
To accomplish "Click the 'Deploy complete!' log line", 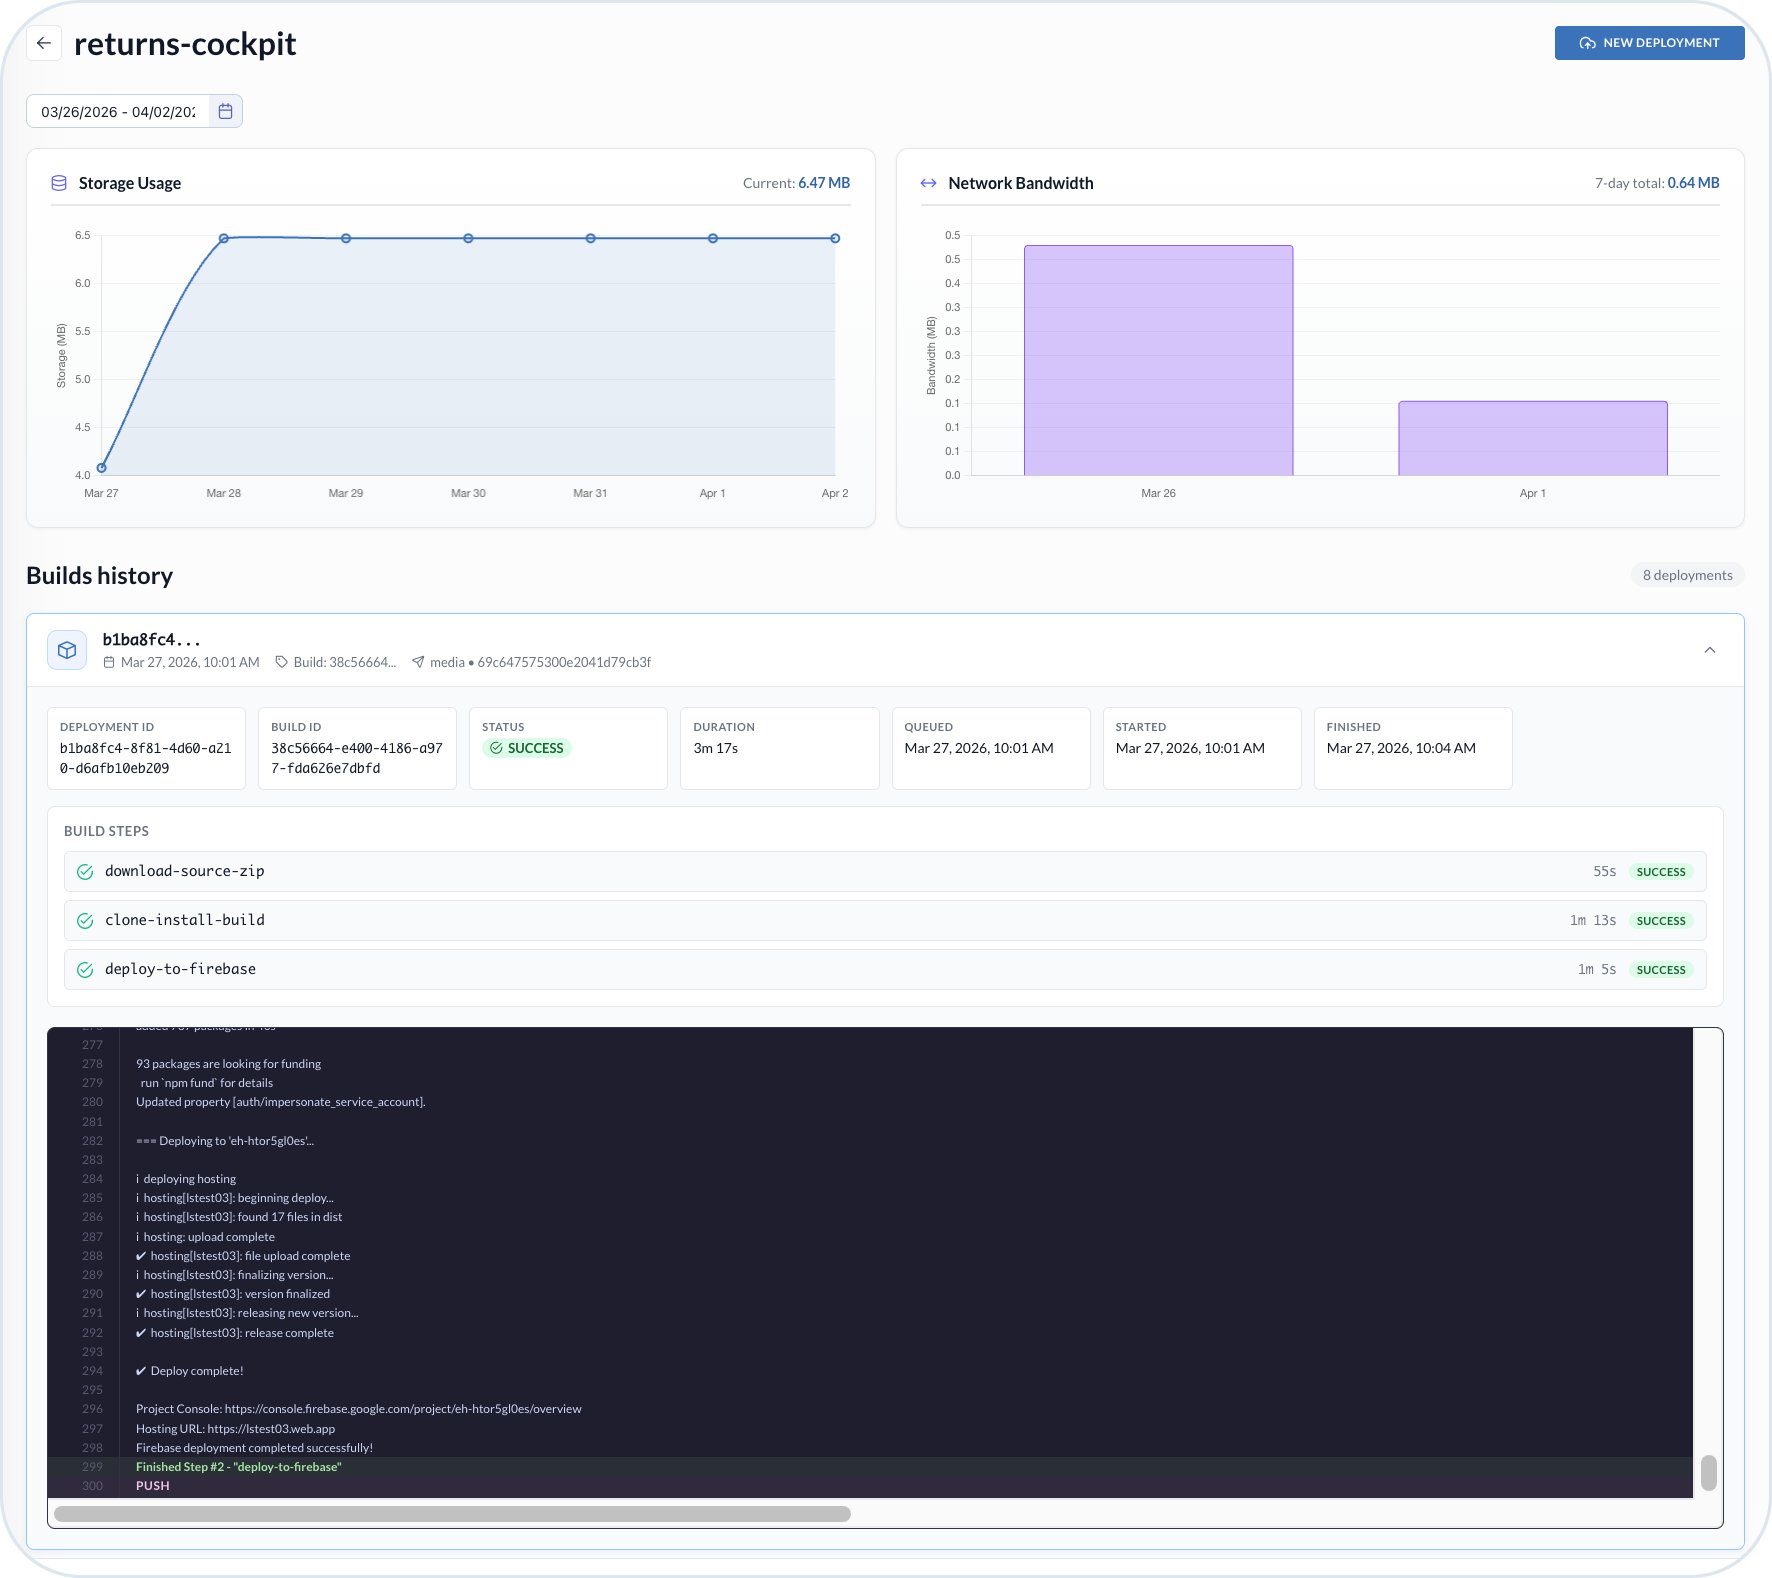I will pos(190,1371).
